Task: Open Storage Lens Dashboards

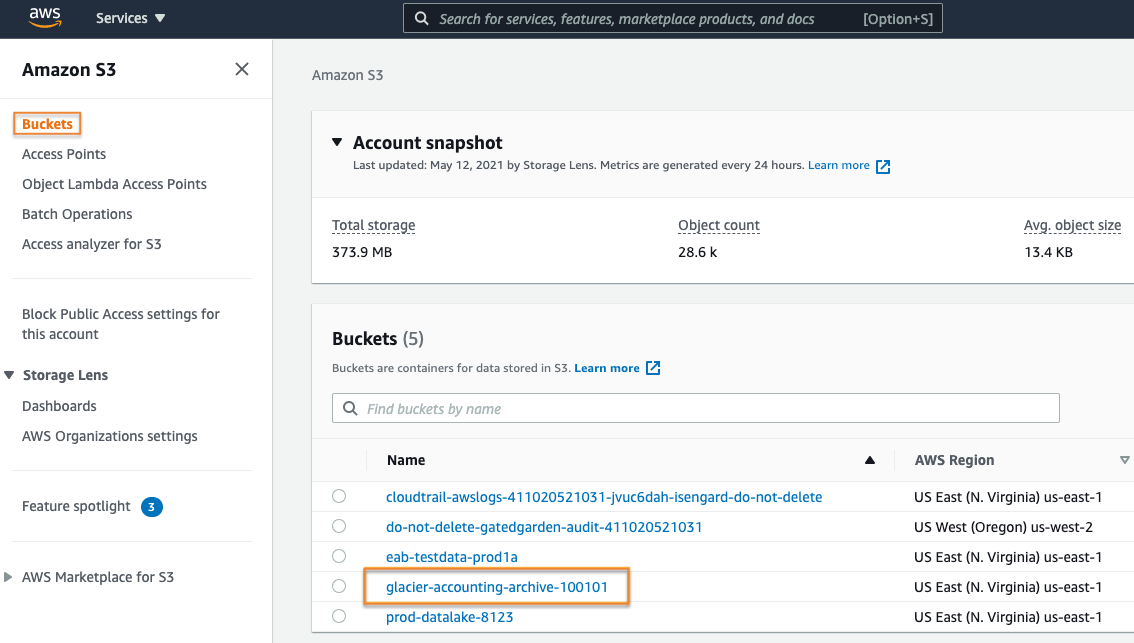Action: point(59,406)
